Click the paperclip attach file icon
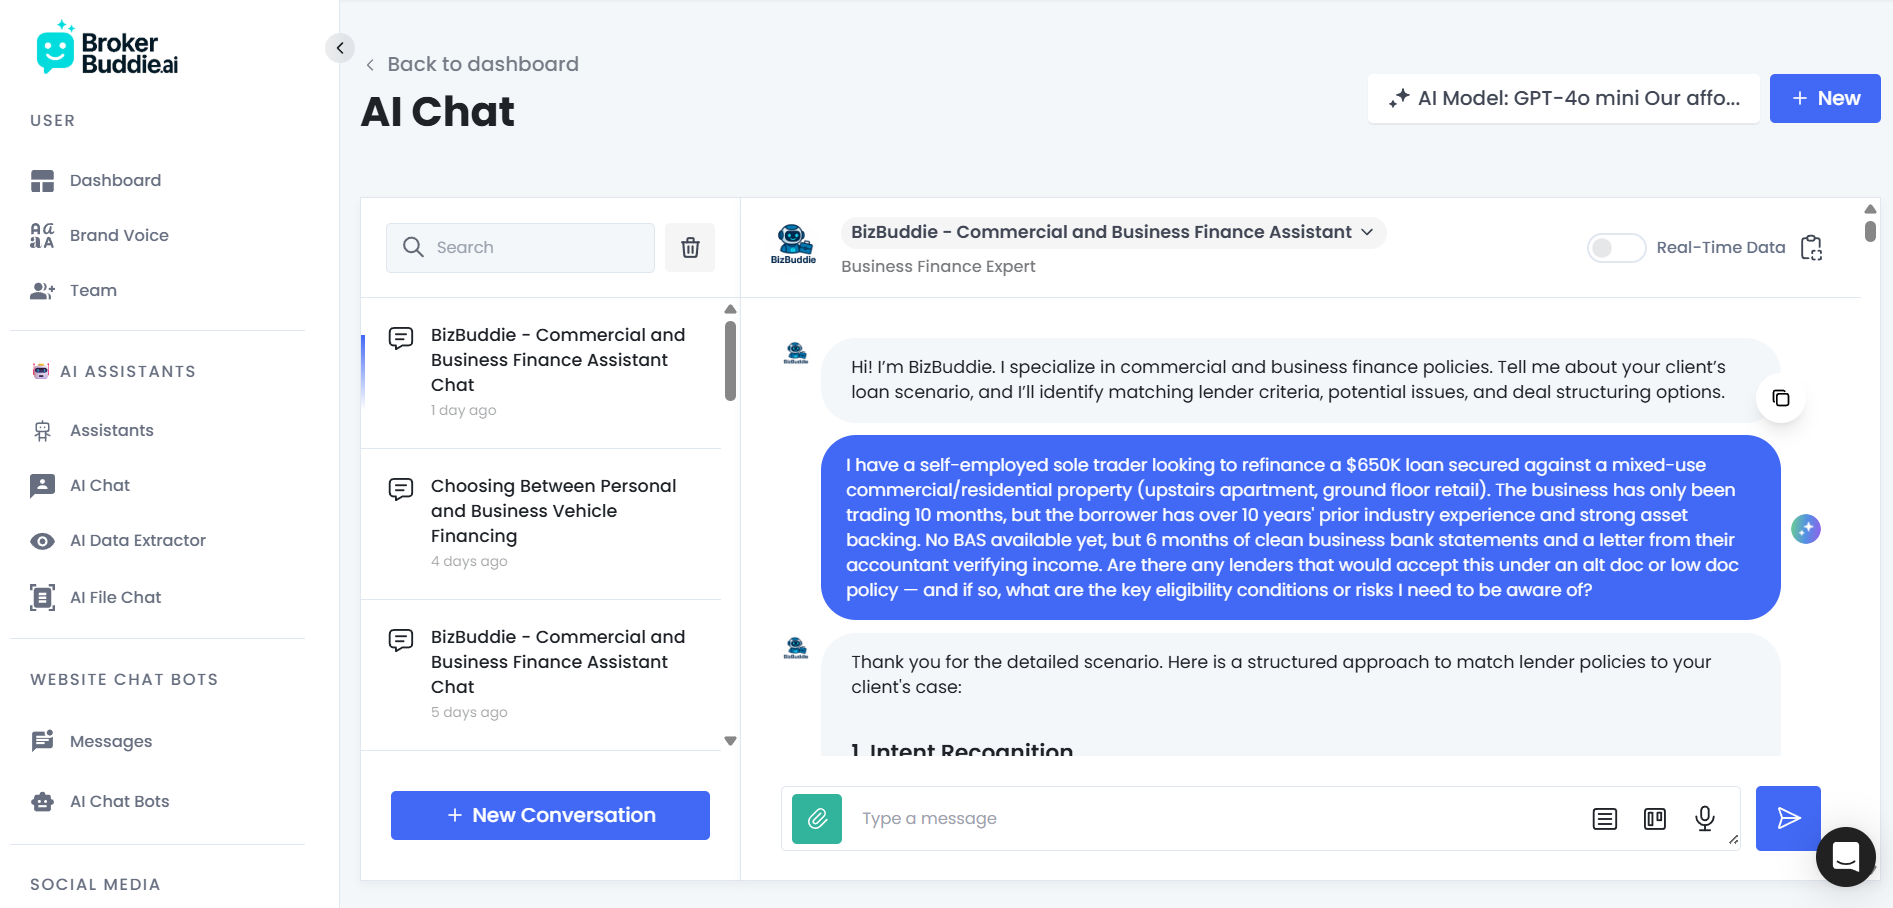The height and width of the screenshot is (908, 1893). click(816, 819)
